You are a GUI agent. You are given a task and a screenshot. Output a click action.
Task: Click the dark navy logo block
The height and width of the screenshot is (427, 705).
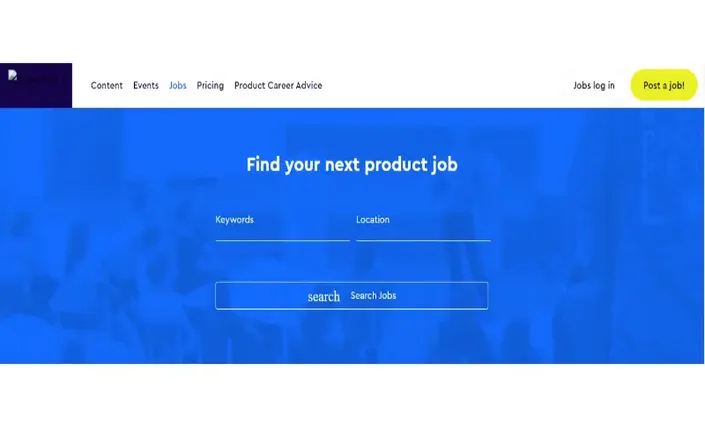click(36, 85)
